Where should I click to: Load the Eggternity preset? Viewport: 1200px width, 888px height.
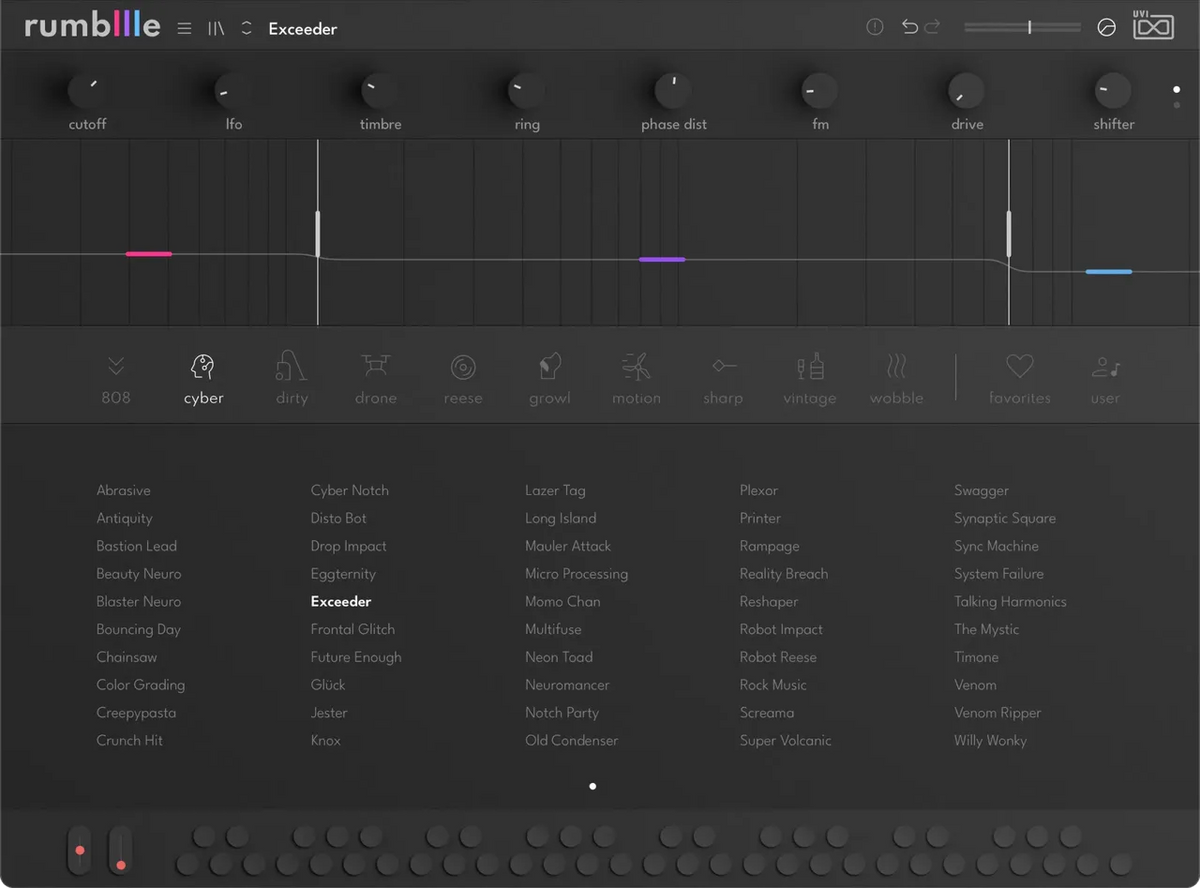coord(343,574)
